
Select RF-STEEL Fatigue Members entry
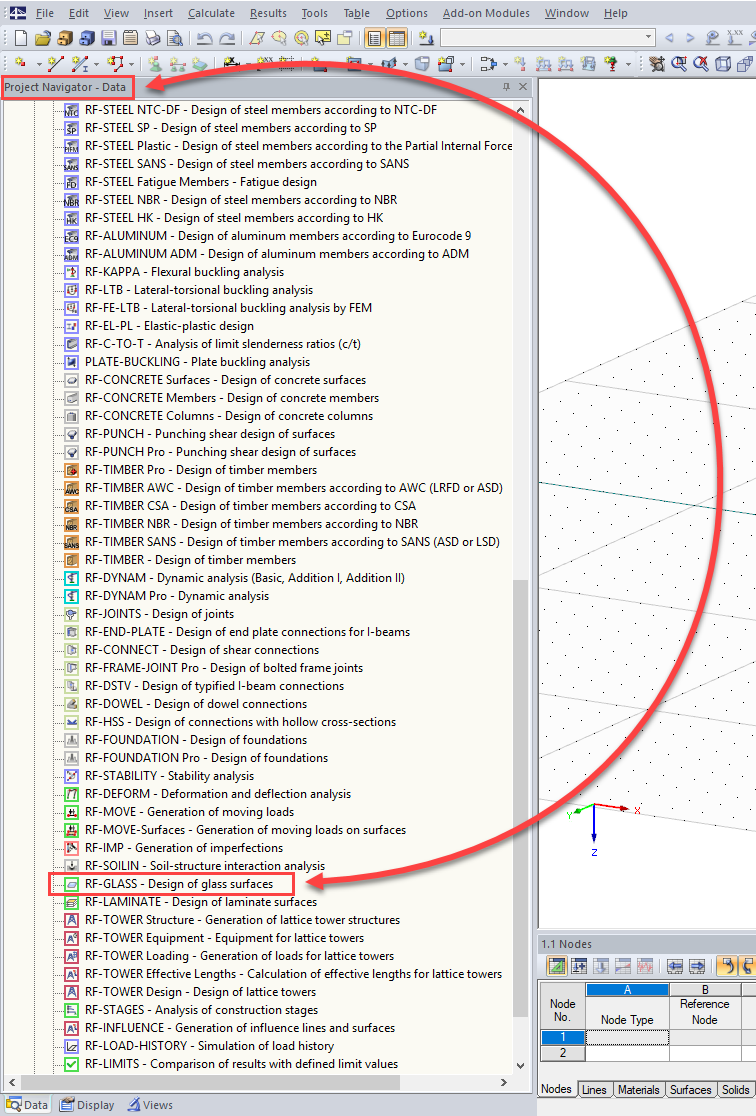click(201, 182)
